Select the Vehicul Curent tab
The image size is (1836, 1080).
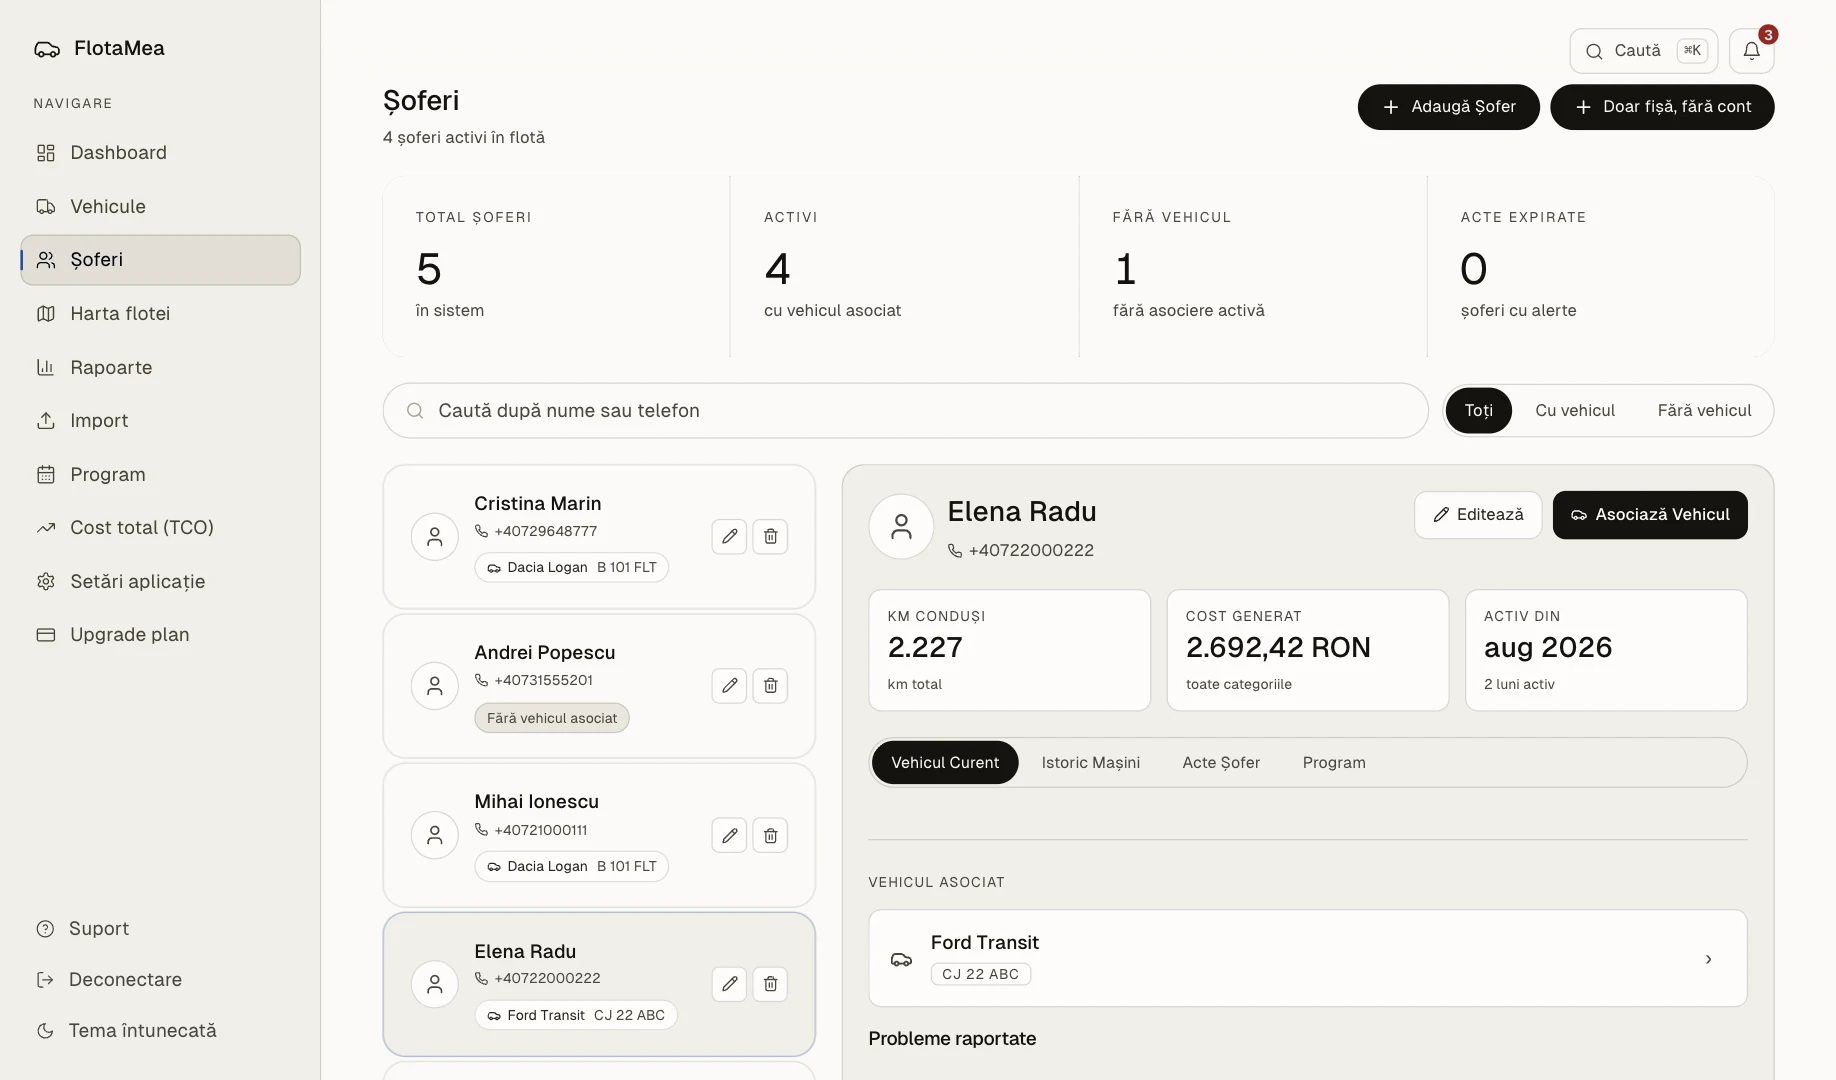point(945,763)
